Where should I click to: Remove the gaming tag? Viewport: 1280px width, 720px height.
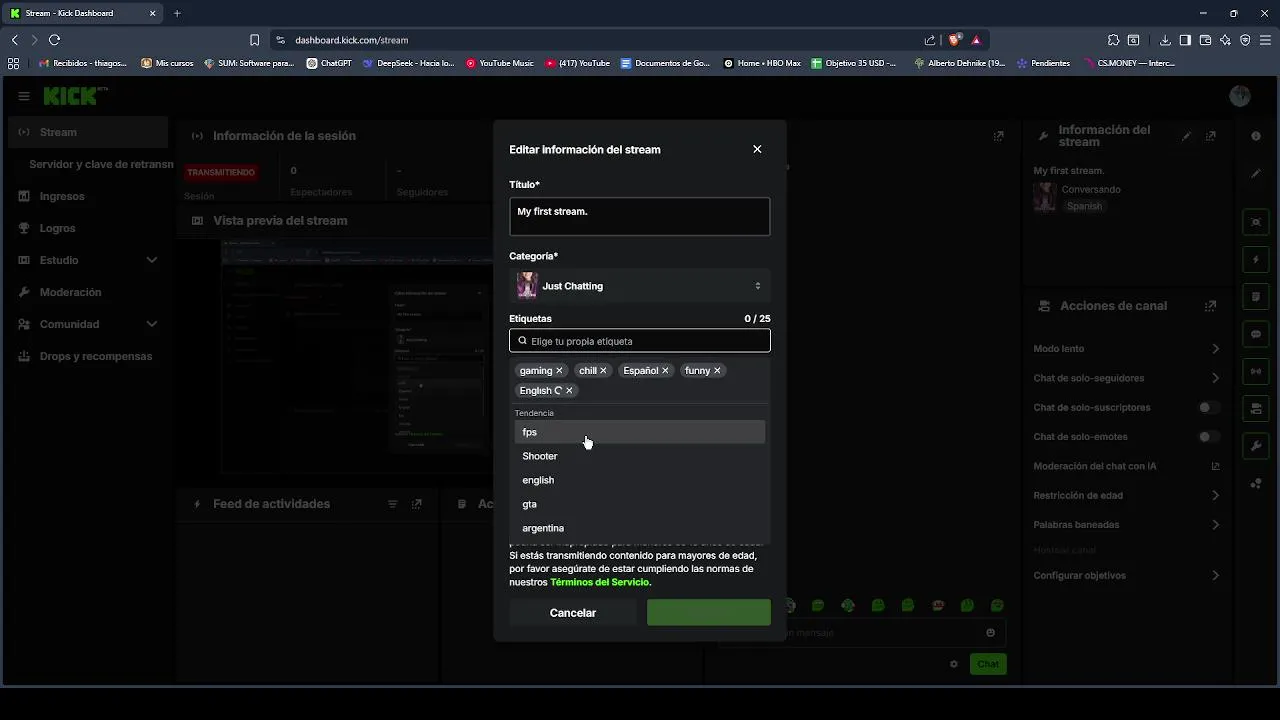[x=559, y=371]
